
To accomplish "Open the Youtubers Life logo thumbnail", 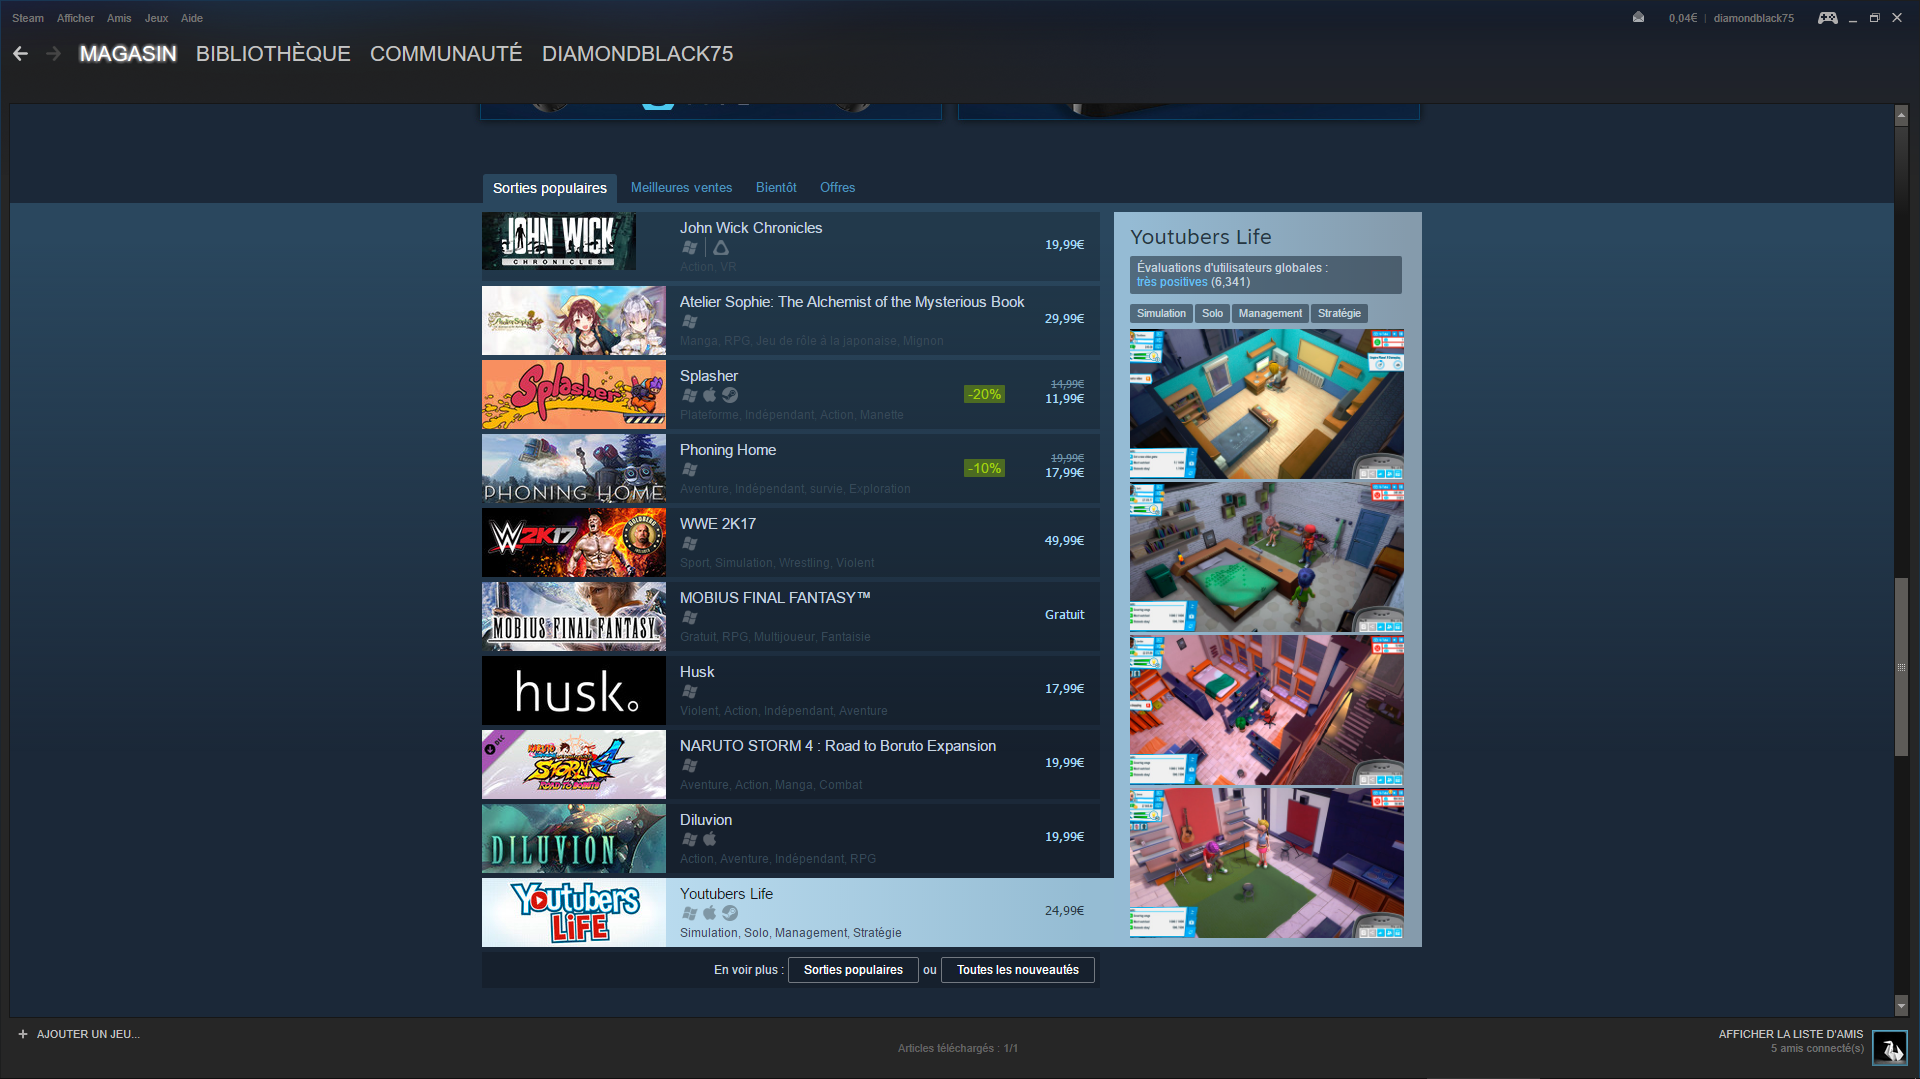I will click(574, 913).
